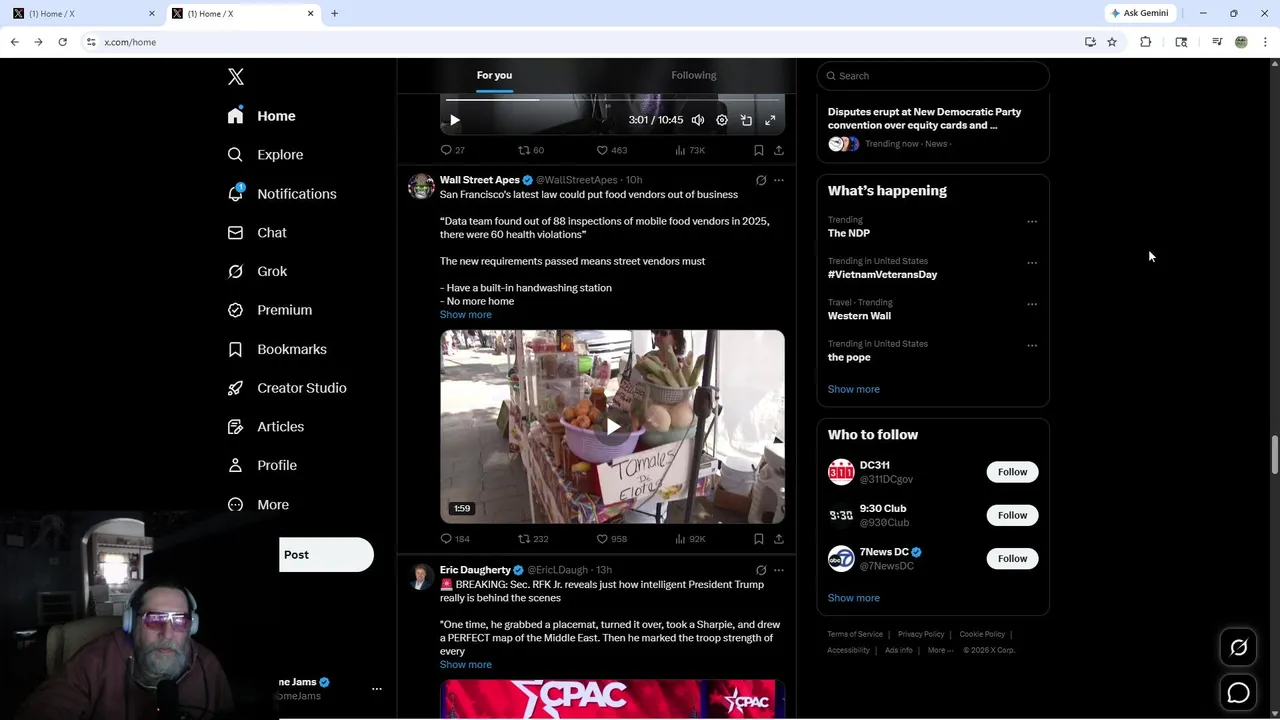
Task: Open Premium in the sidebar
Action: click(x=269, y=310)
